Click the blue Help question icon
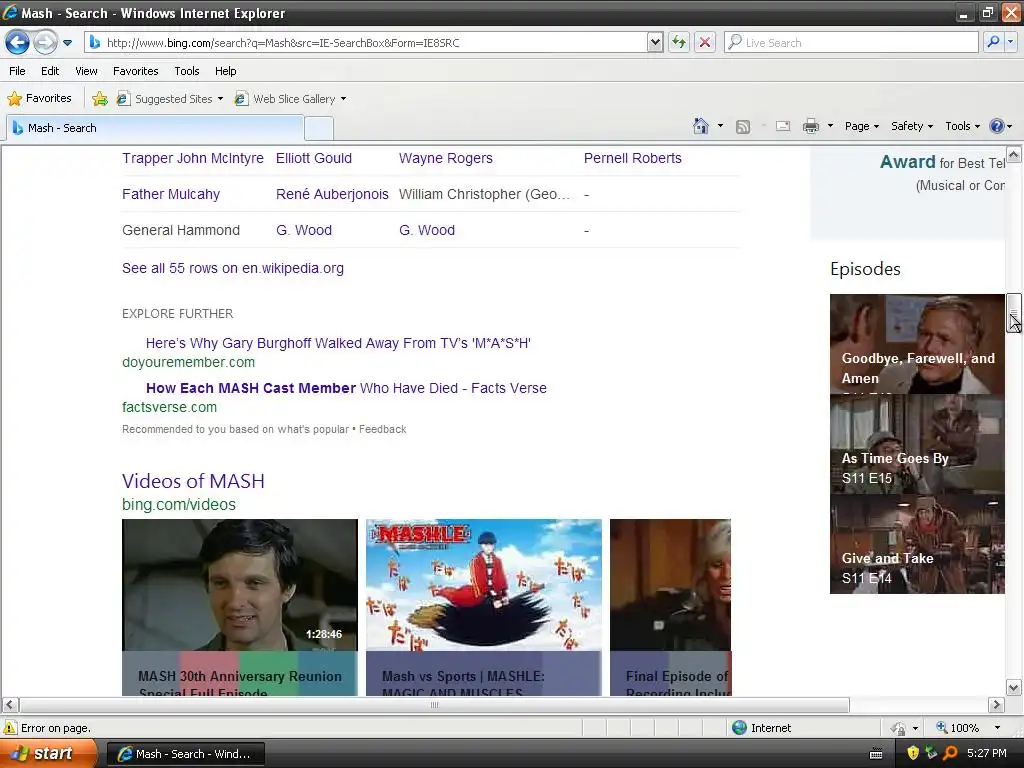 (997, 126)
